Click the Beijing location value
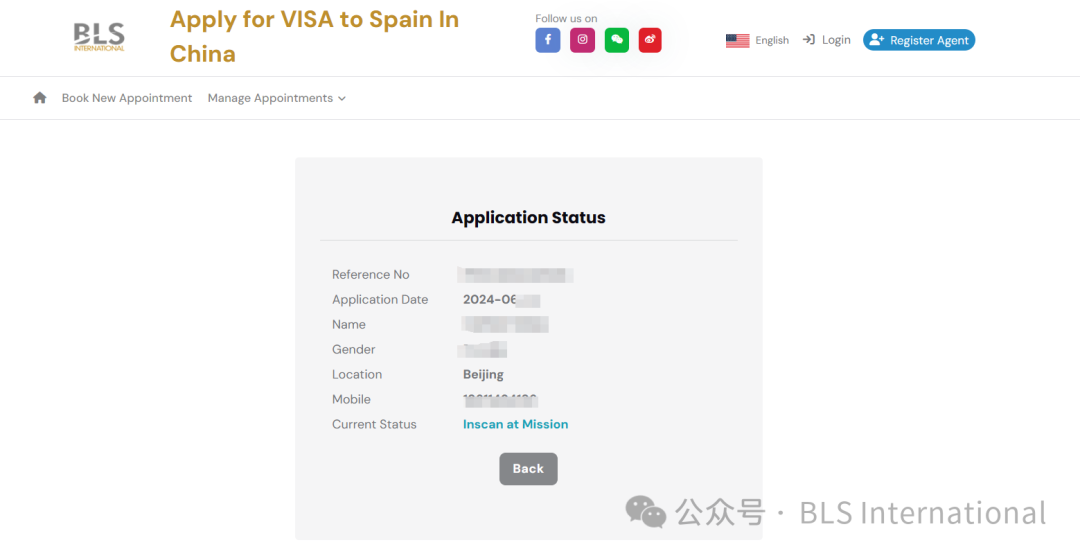This screenshot has height=556, width=1080. click(x=483, y=374)
